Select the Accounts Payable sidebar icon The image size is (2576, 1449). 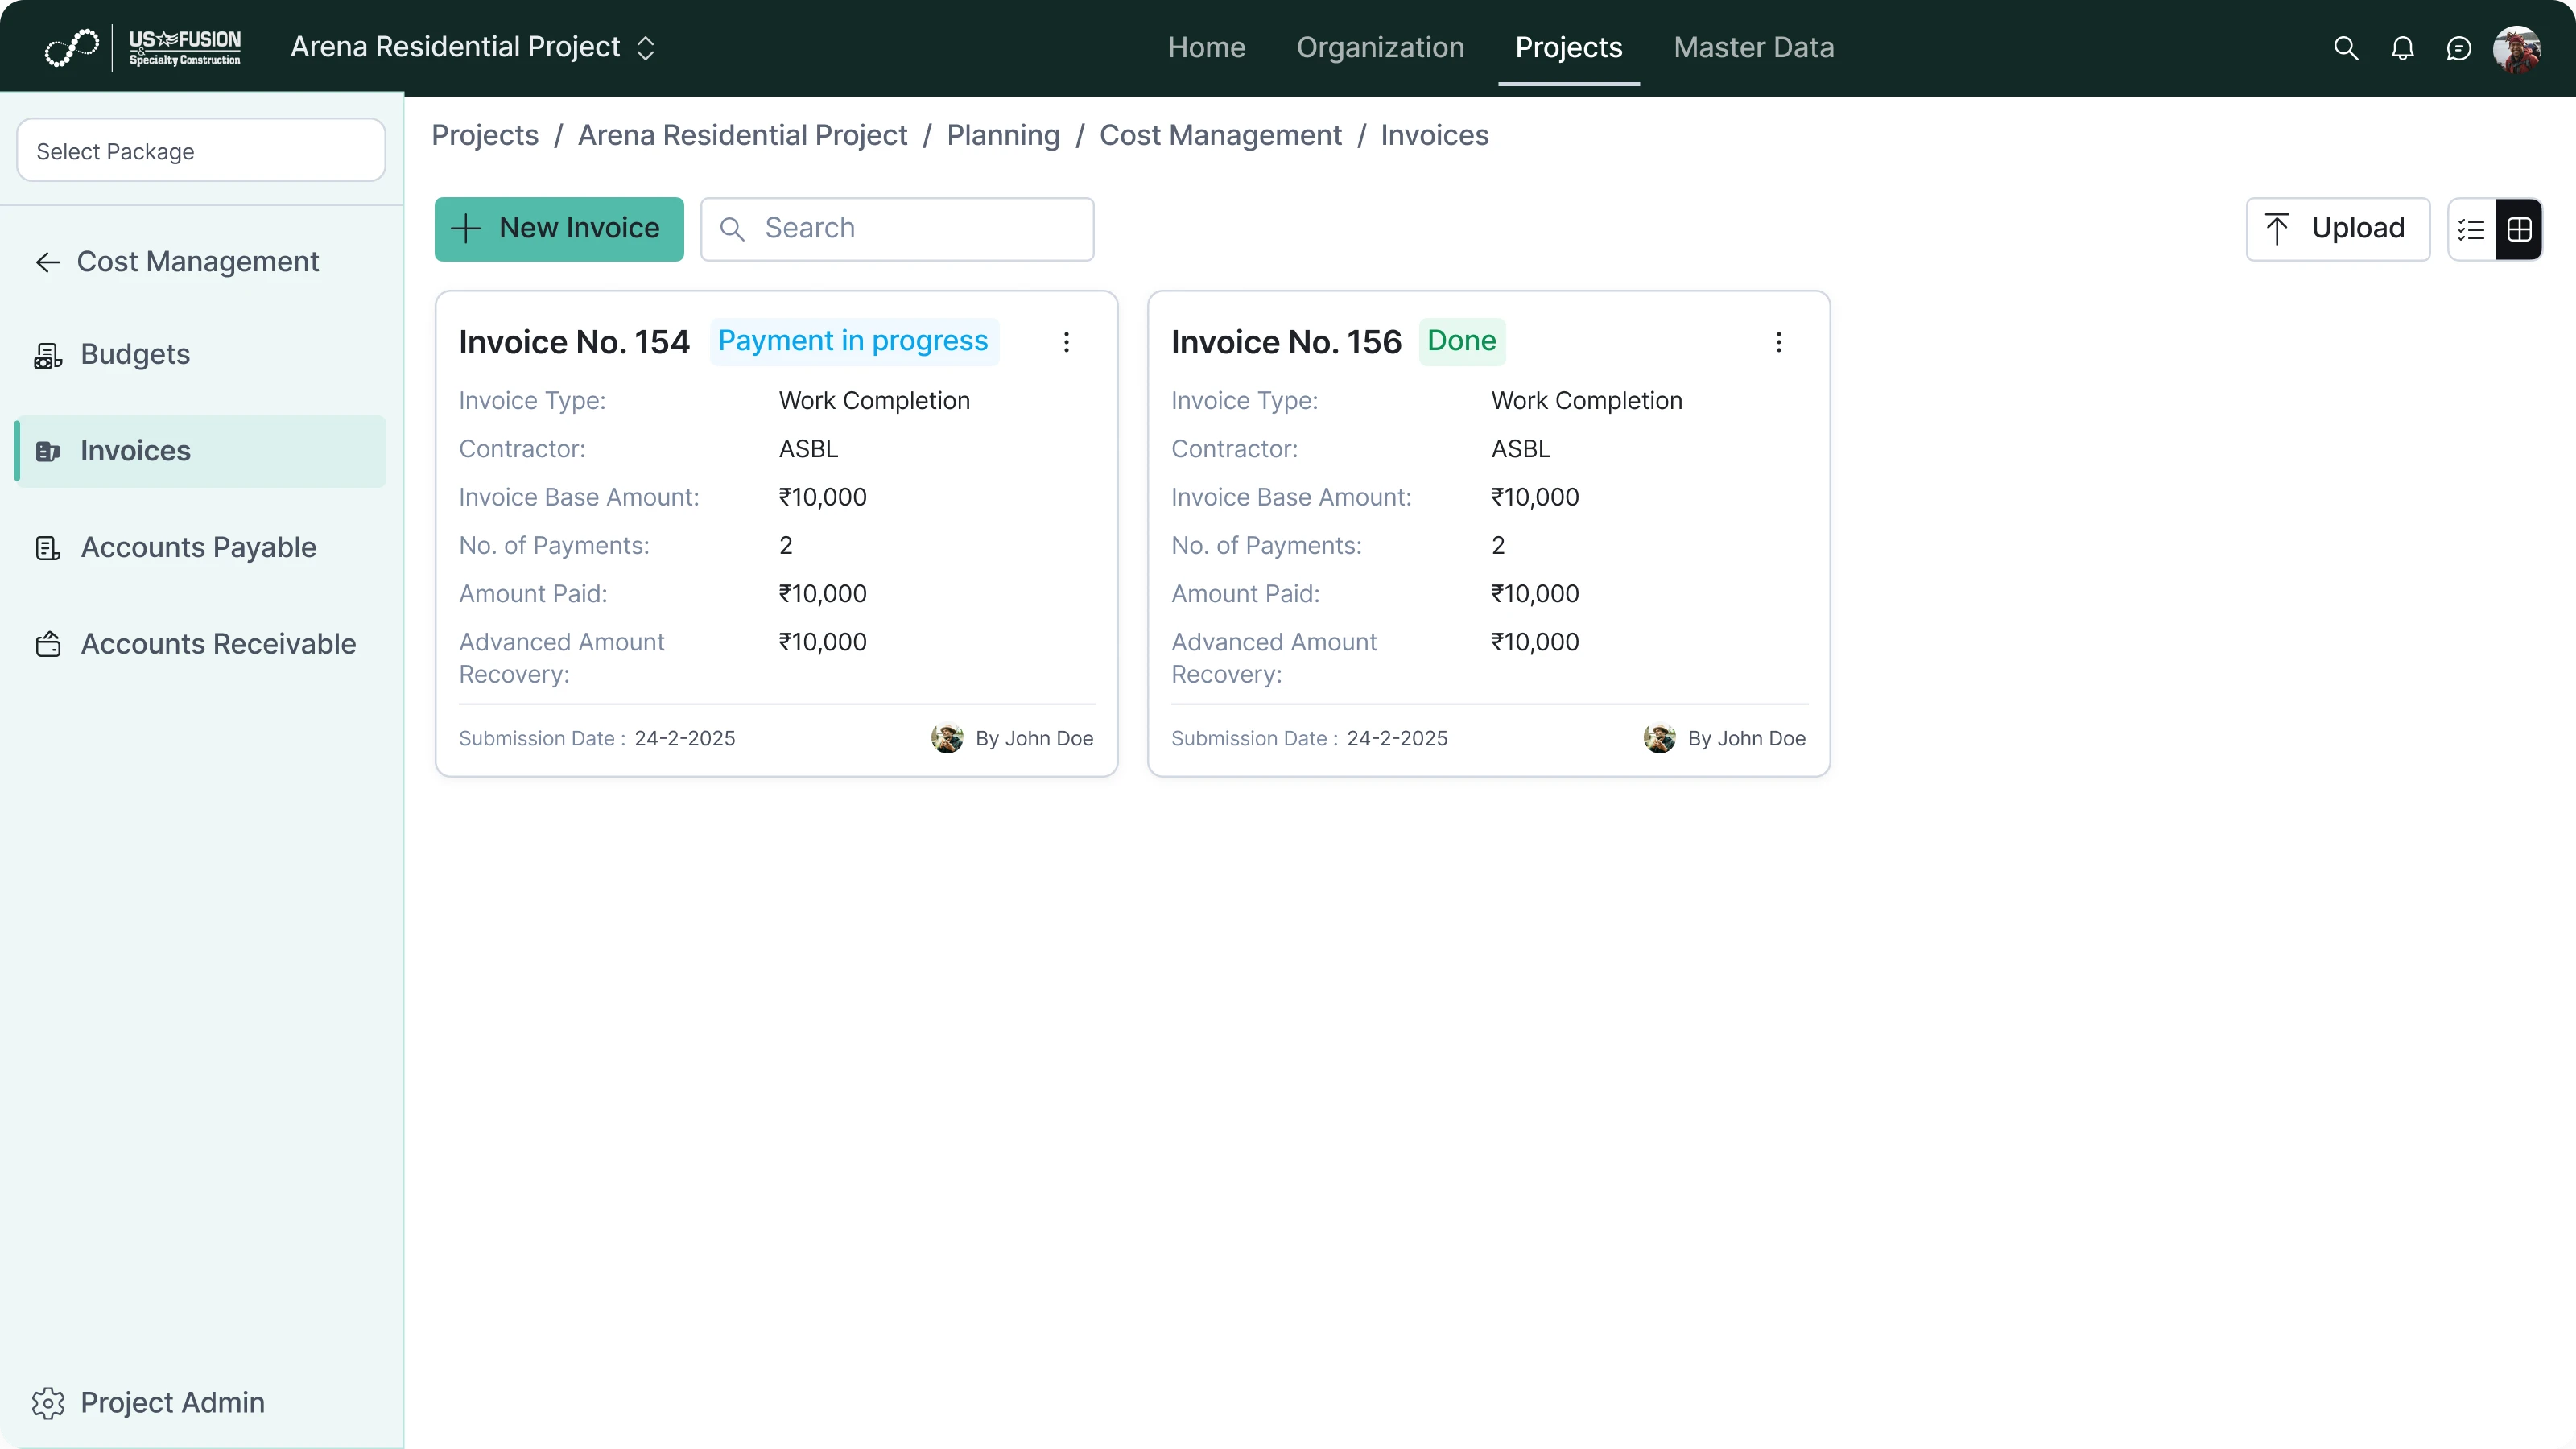click(47, 547)
